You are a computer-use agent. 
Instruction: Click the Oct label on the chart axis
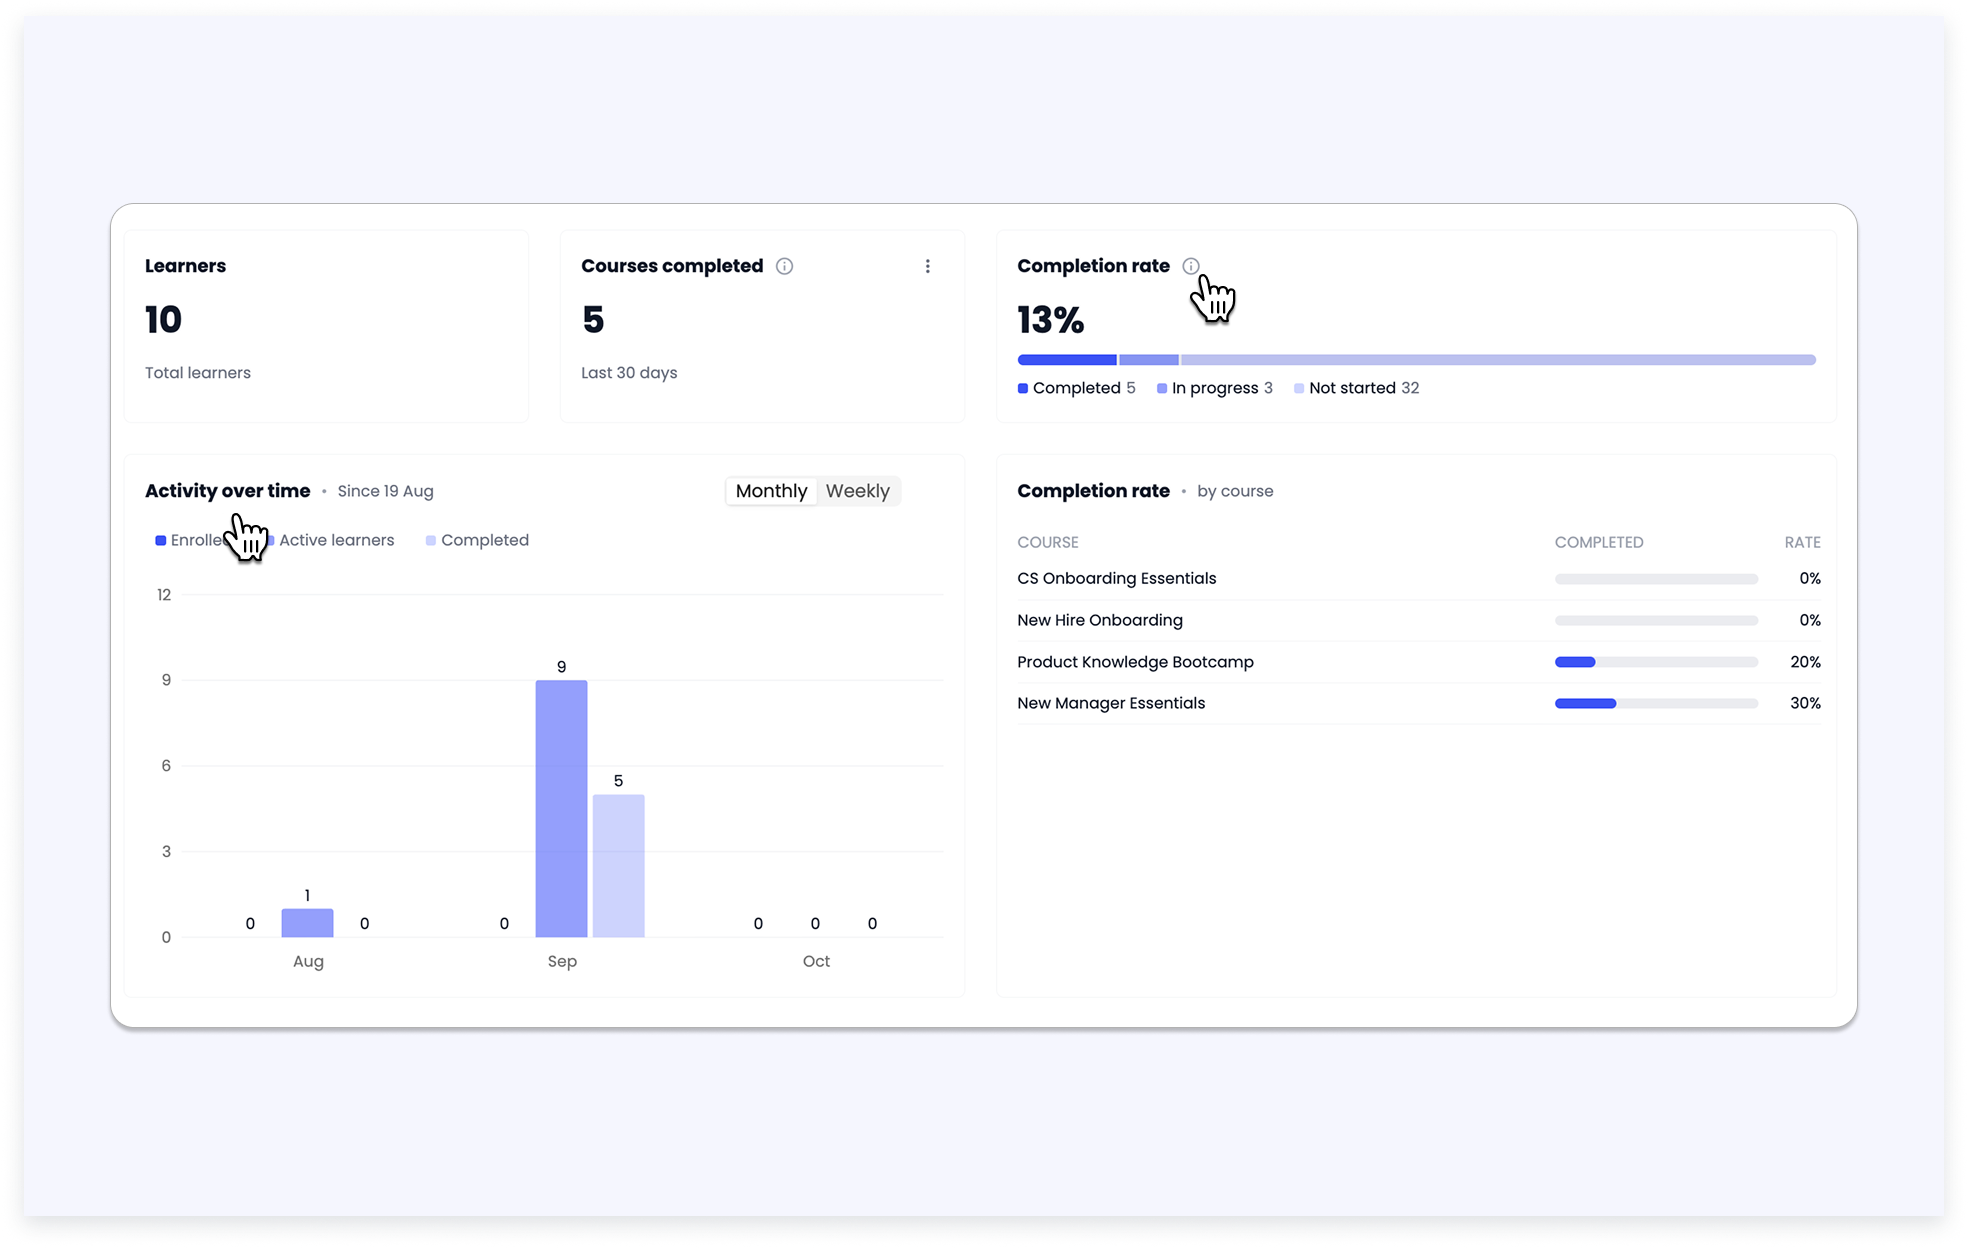[816, 961]
